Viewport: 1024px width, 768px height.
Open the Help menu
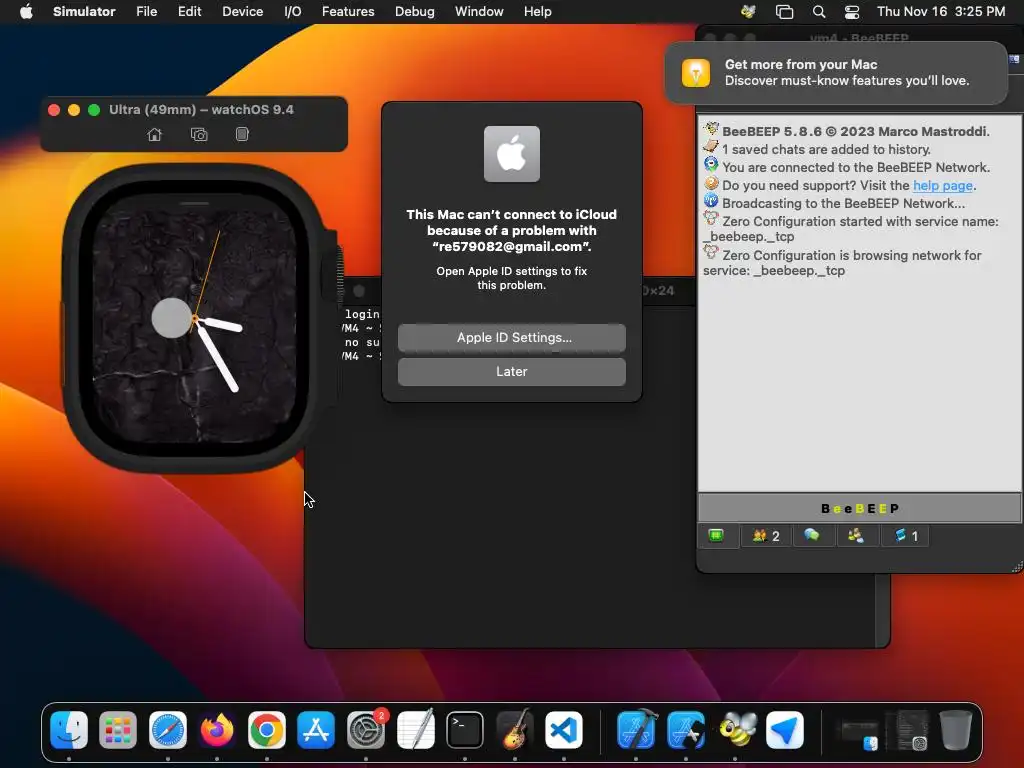pyautogui.click(x=537, y=12)
